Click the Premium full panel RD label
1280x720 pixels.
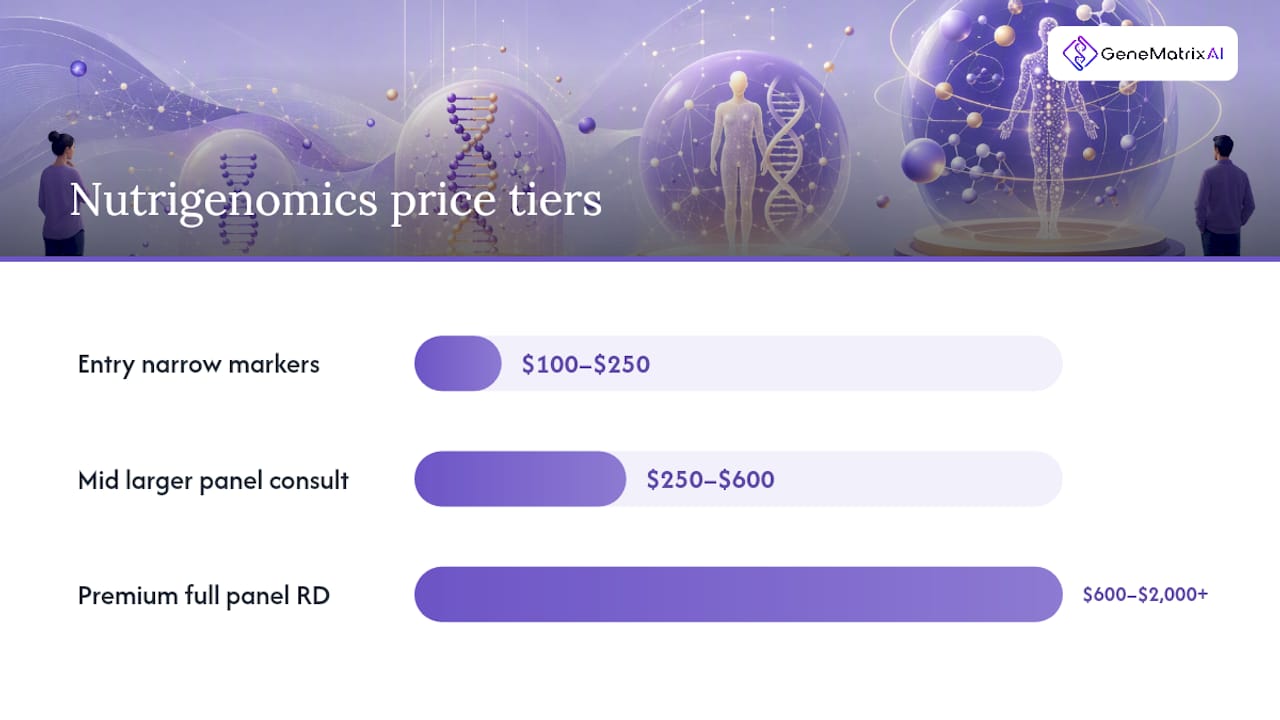click(204, 596)
